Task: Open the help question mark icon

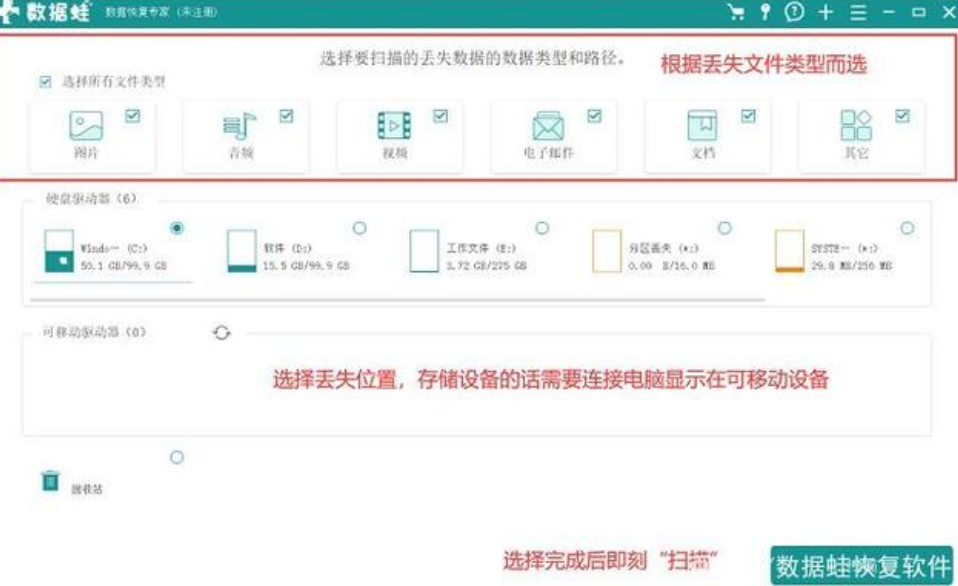Action: [795, 12]
